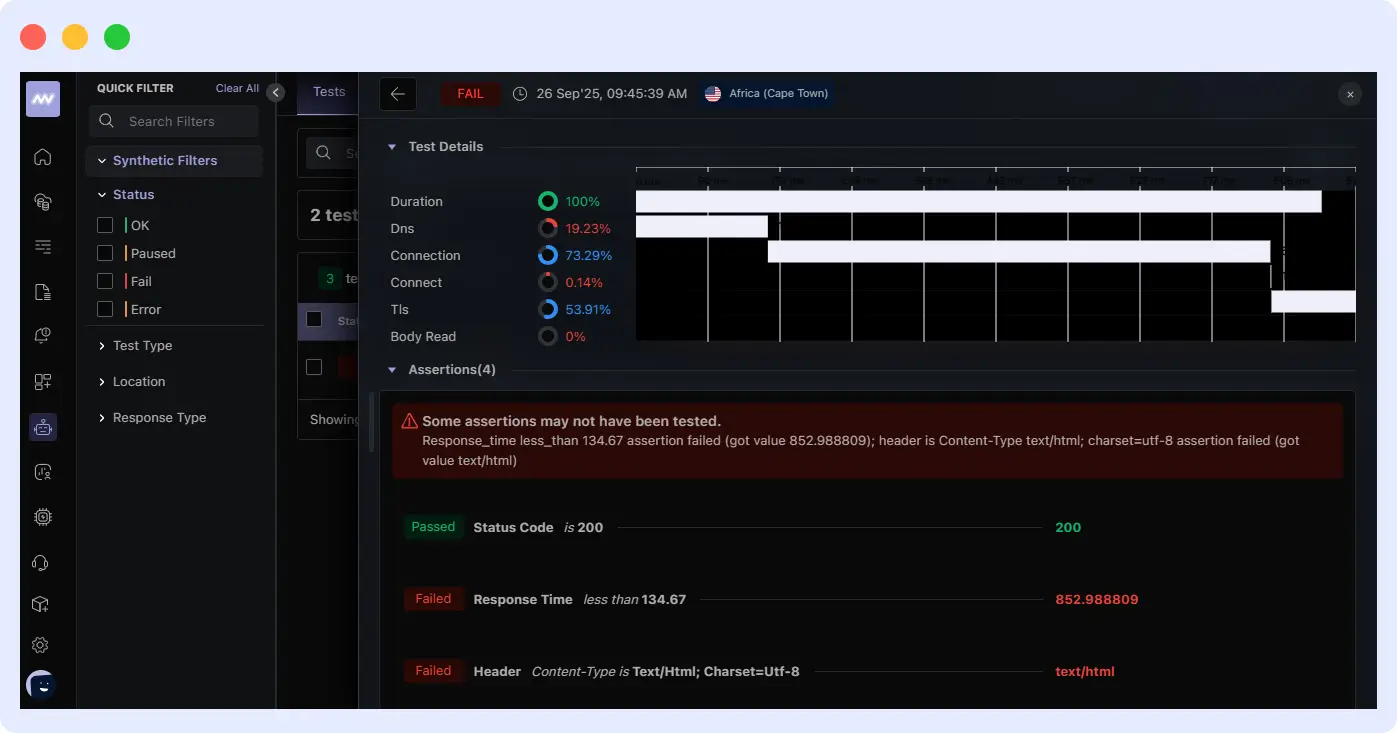
Task: Open the Home dashboard icon
Action: pos(42,157)
